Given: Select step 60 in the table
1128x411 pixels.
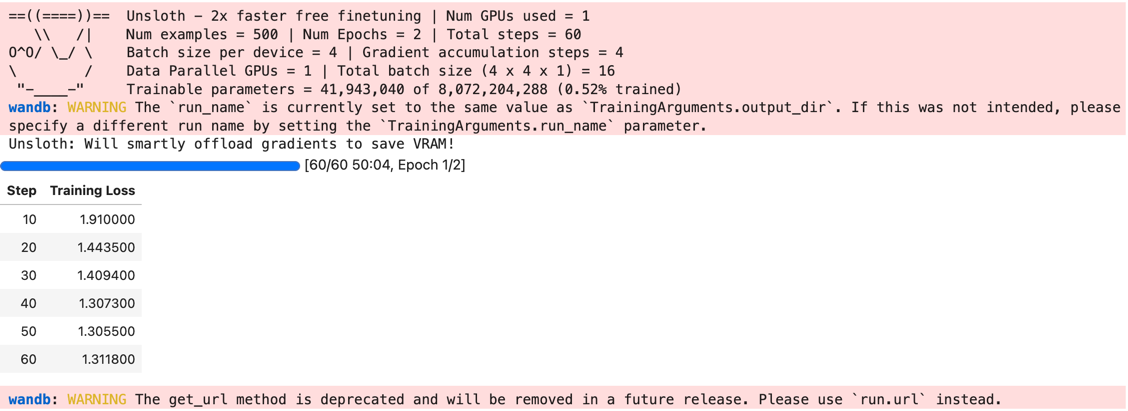Looking at the screenshot, I should click(x=29, y=360).
